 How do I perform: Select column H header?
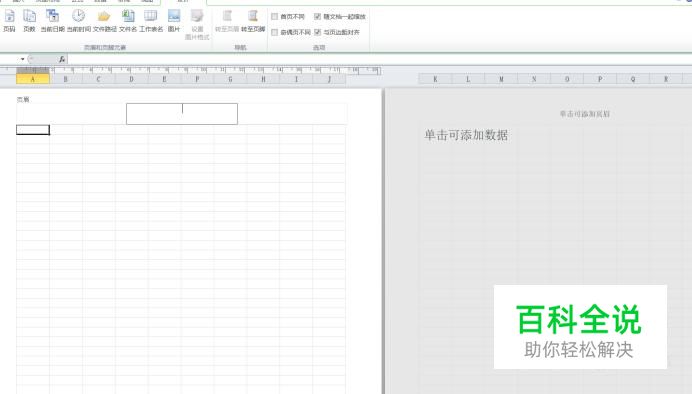[x=263, y=79]
